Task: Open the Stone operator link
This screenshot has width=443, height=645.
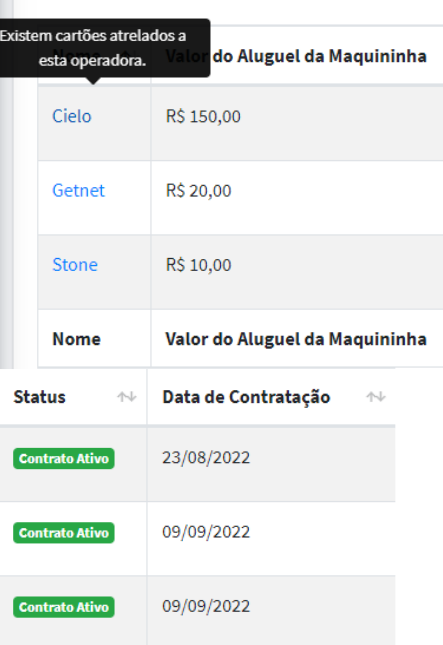Action: (75, 265)
